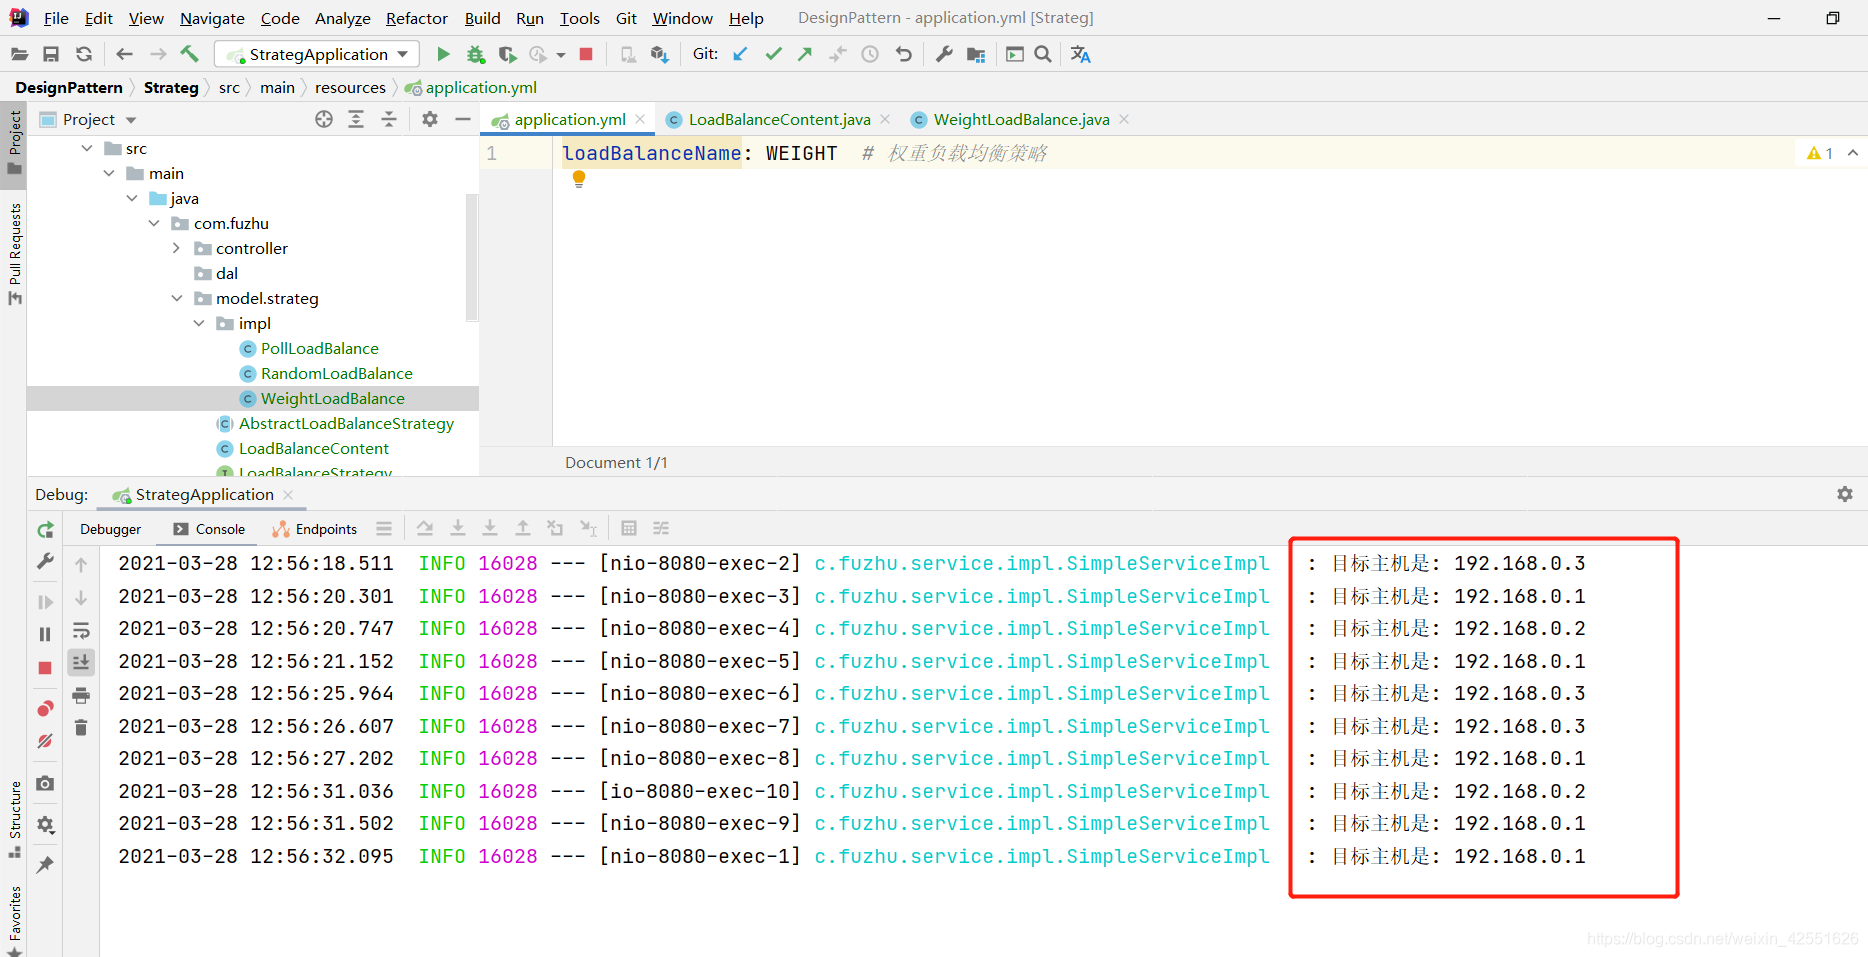Open Project panel gear options
Viewport: 1868px width, 957px height.
click(x=430, y=119)
